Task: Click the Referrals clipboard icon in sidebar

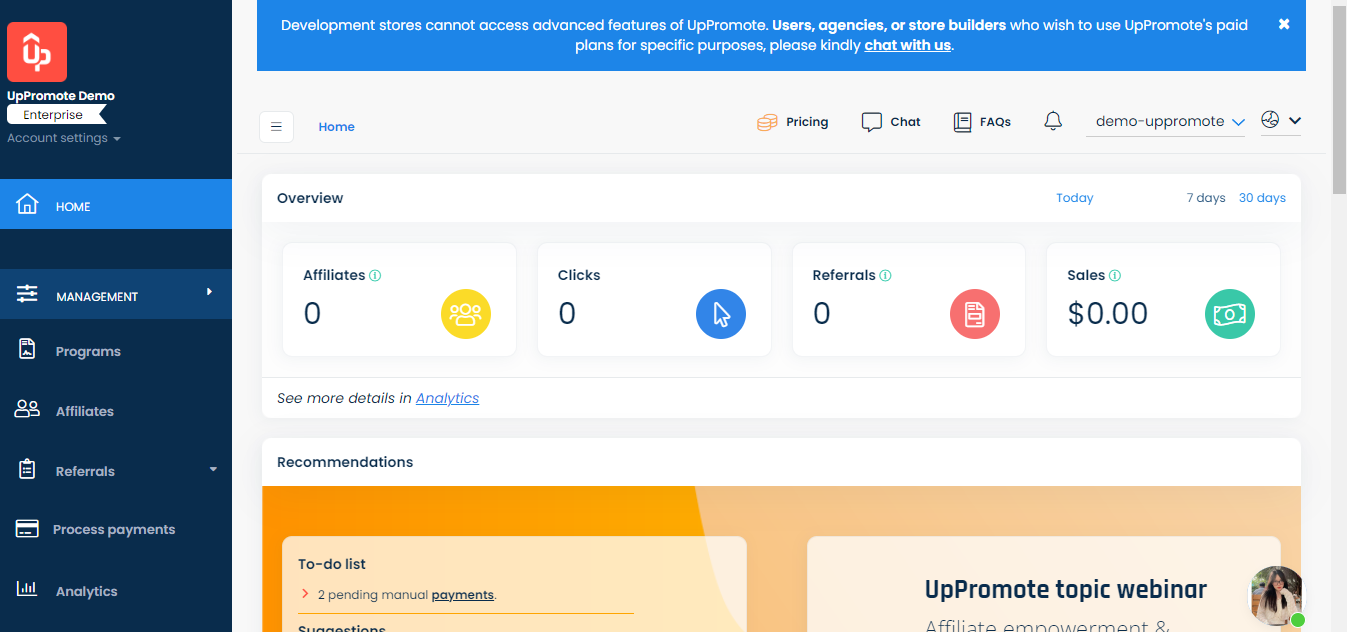Action: (27, 469)
